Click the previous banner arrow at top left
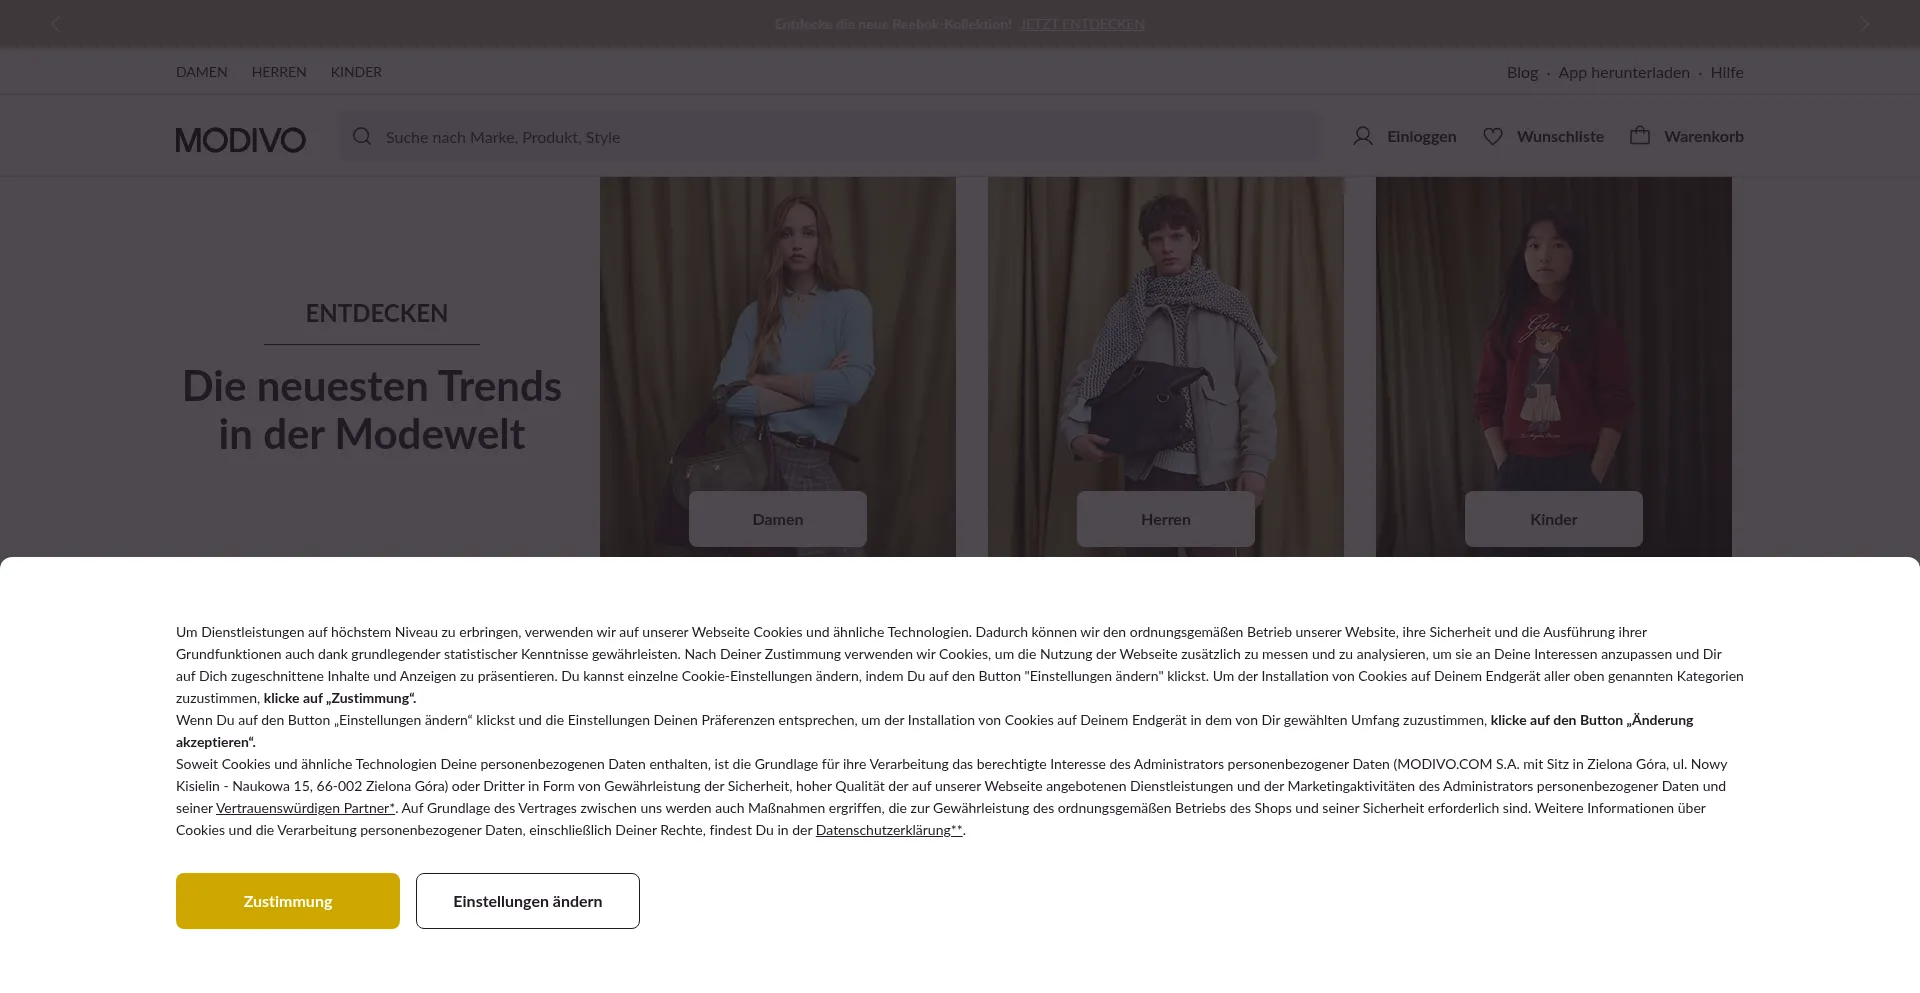 click(x=56, y=23)
